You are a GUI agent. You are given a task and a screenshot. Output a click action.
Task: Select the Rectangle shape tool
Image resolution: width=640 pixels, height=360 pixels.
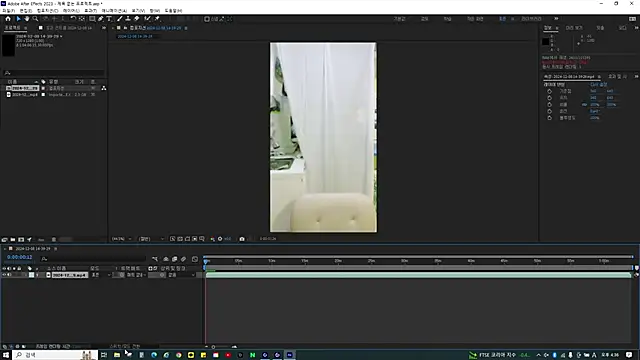(x=92, y=19)
